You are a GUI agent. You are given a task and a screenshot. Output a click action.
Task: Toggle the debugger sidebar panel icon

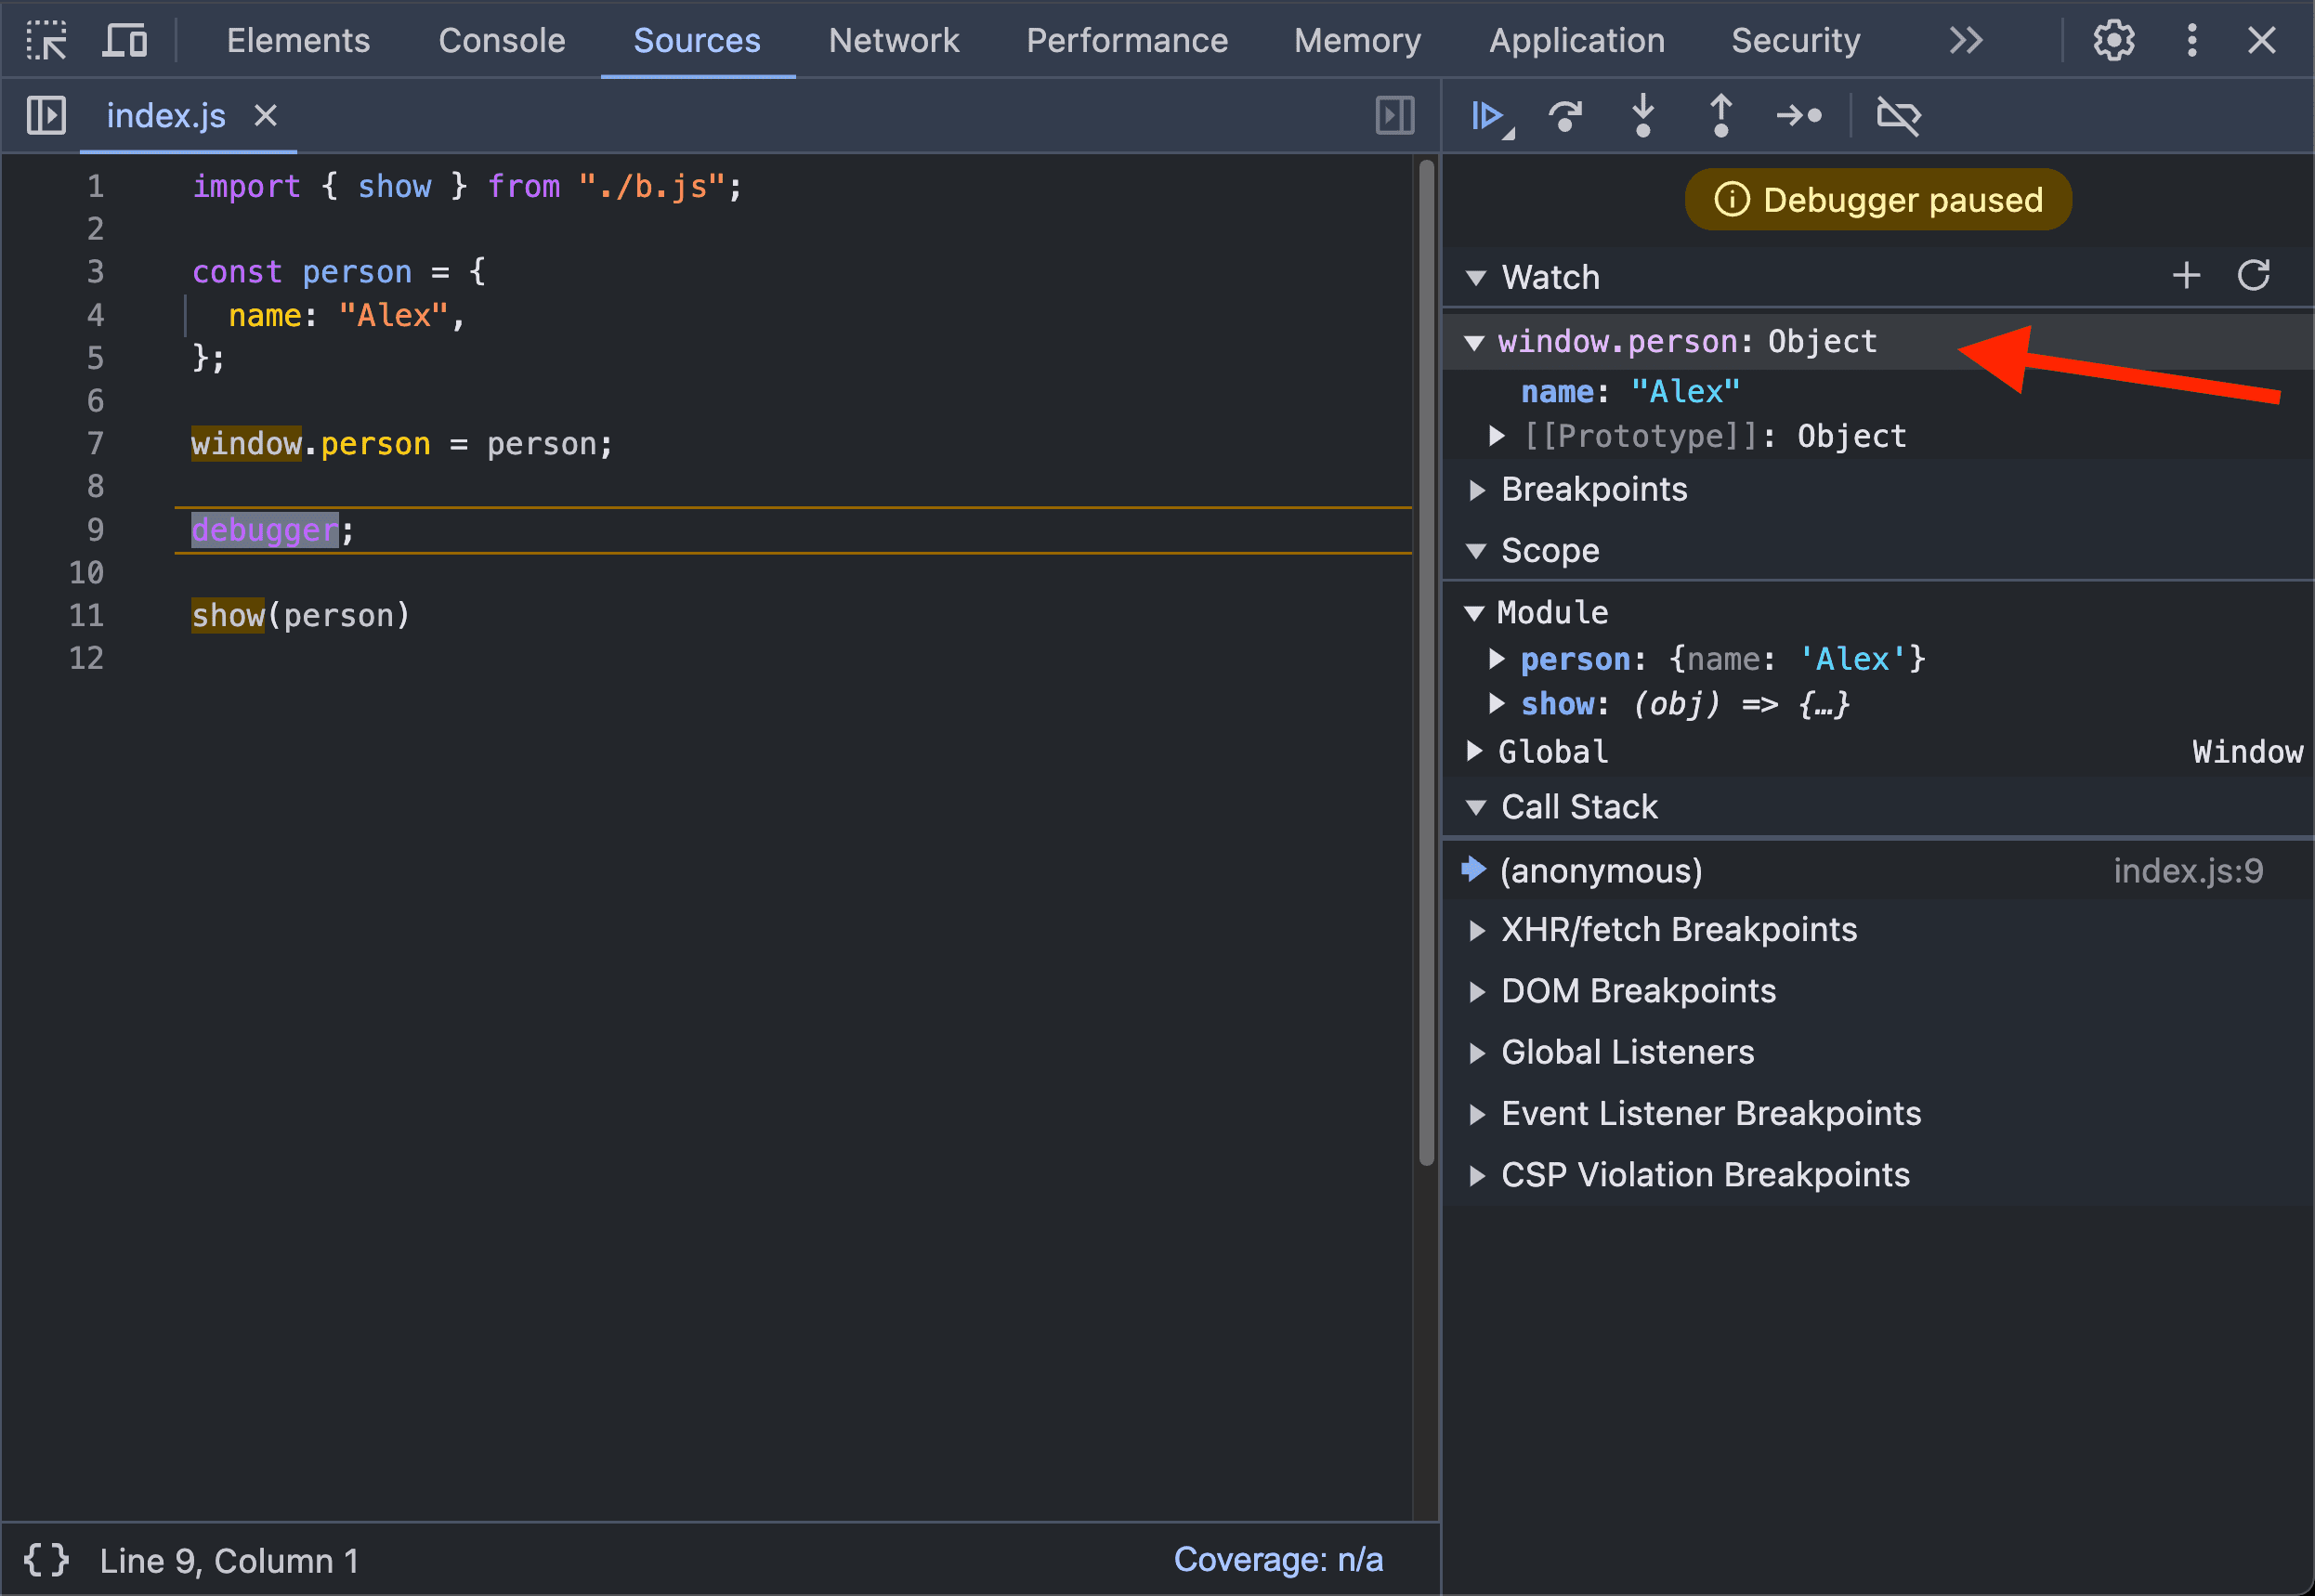[x=1394, y=116]
